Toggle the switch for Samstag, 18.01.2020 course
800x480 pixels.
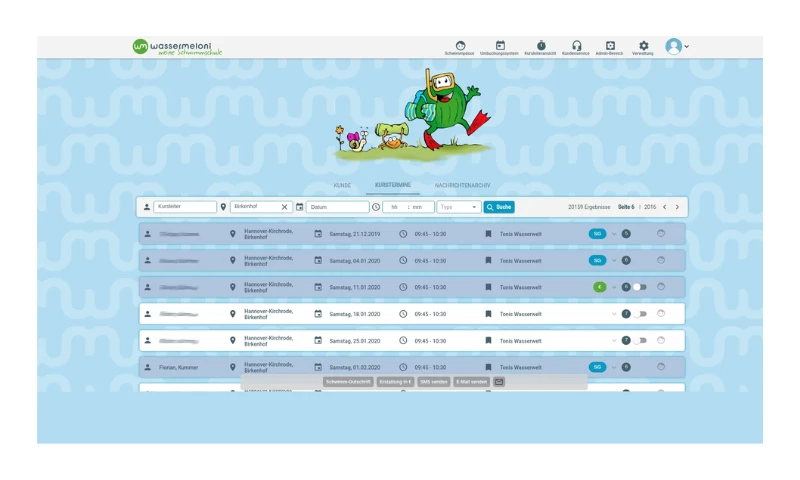coord(639,314)
